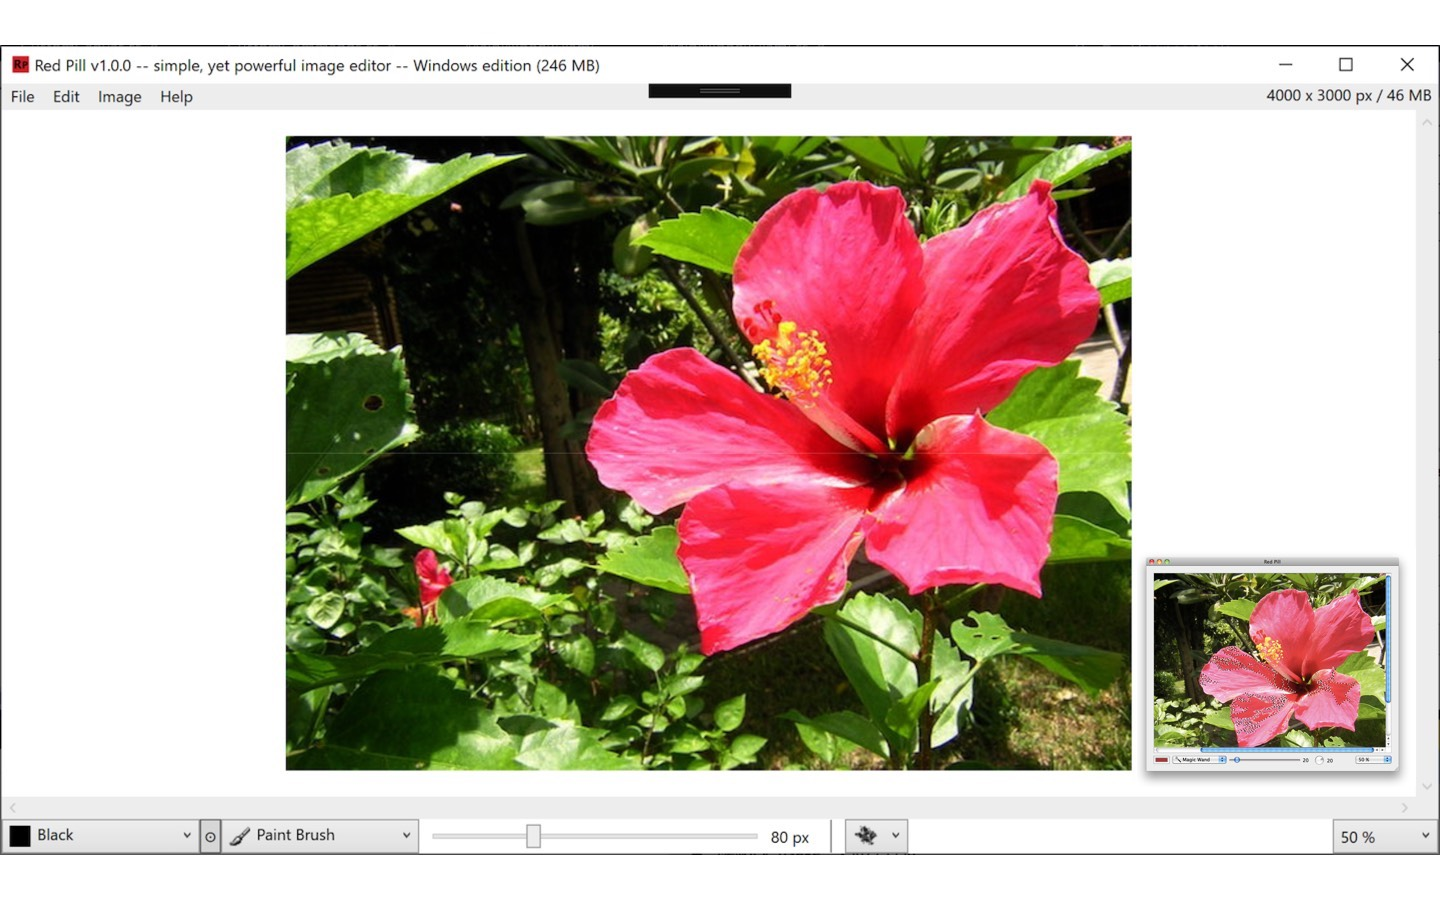
Task: Expand the Black color dropdown
Action: coord(186,836)
